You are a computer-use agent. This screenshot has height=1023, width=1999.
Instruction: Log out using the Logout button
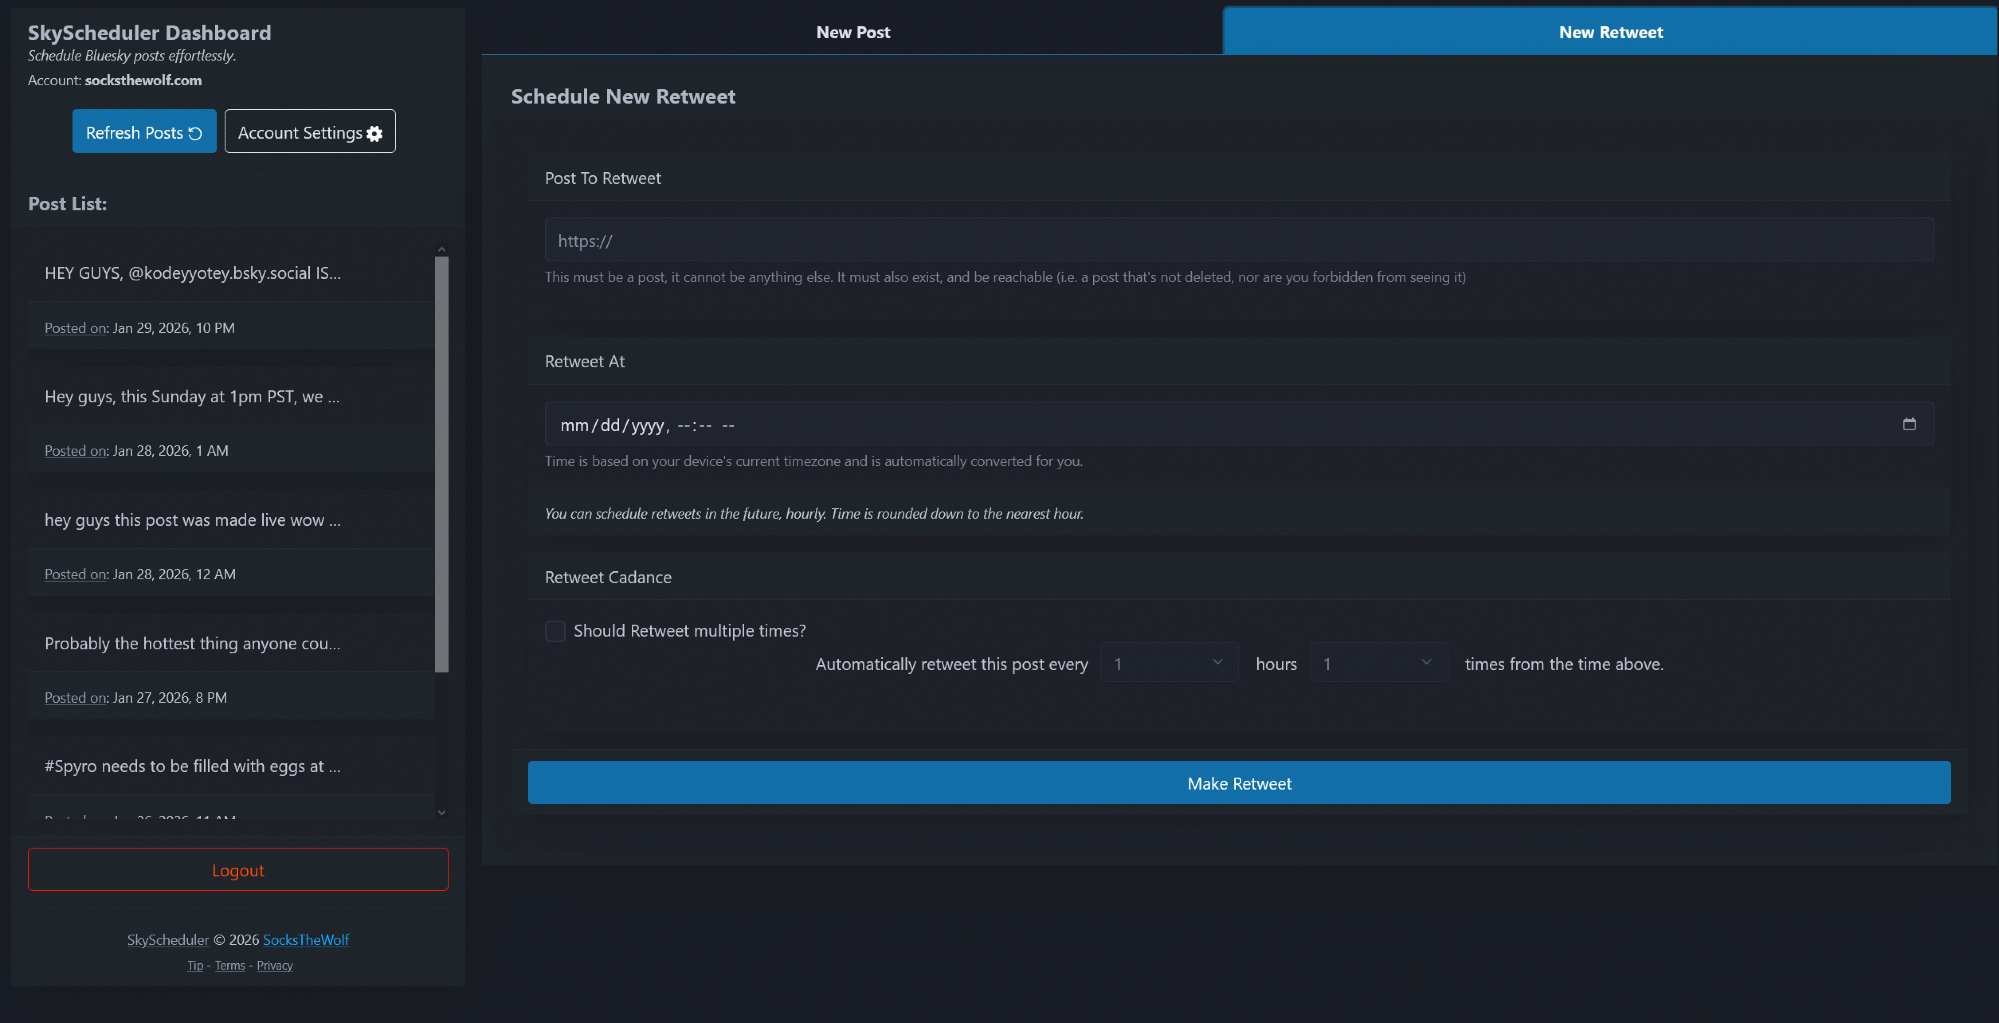tap(238, 870)
